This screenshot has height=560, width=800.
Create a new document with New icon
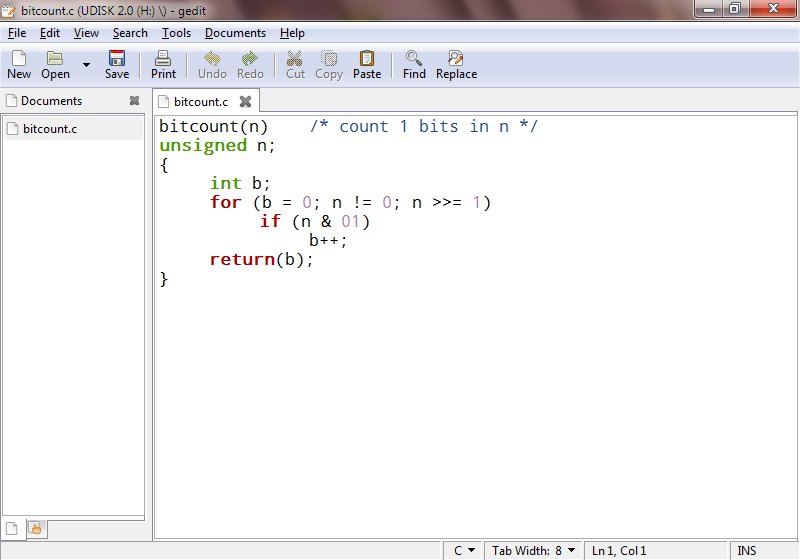(x=19, y=65)
